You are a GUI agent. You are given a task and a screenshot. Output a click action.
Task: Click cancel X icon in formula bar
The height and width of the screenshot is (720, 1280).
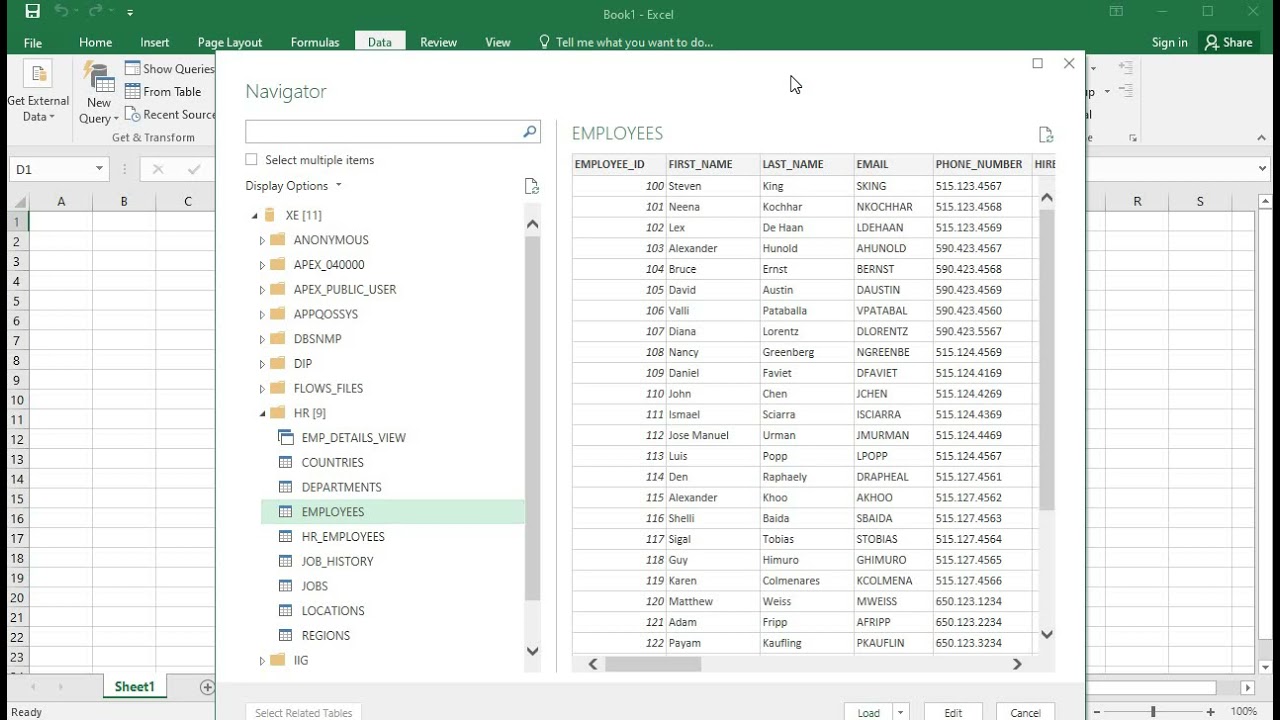(x=158, y=169)
